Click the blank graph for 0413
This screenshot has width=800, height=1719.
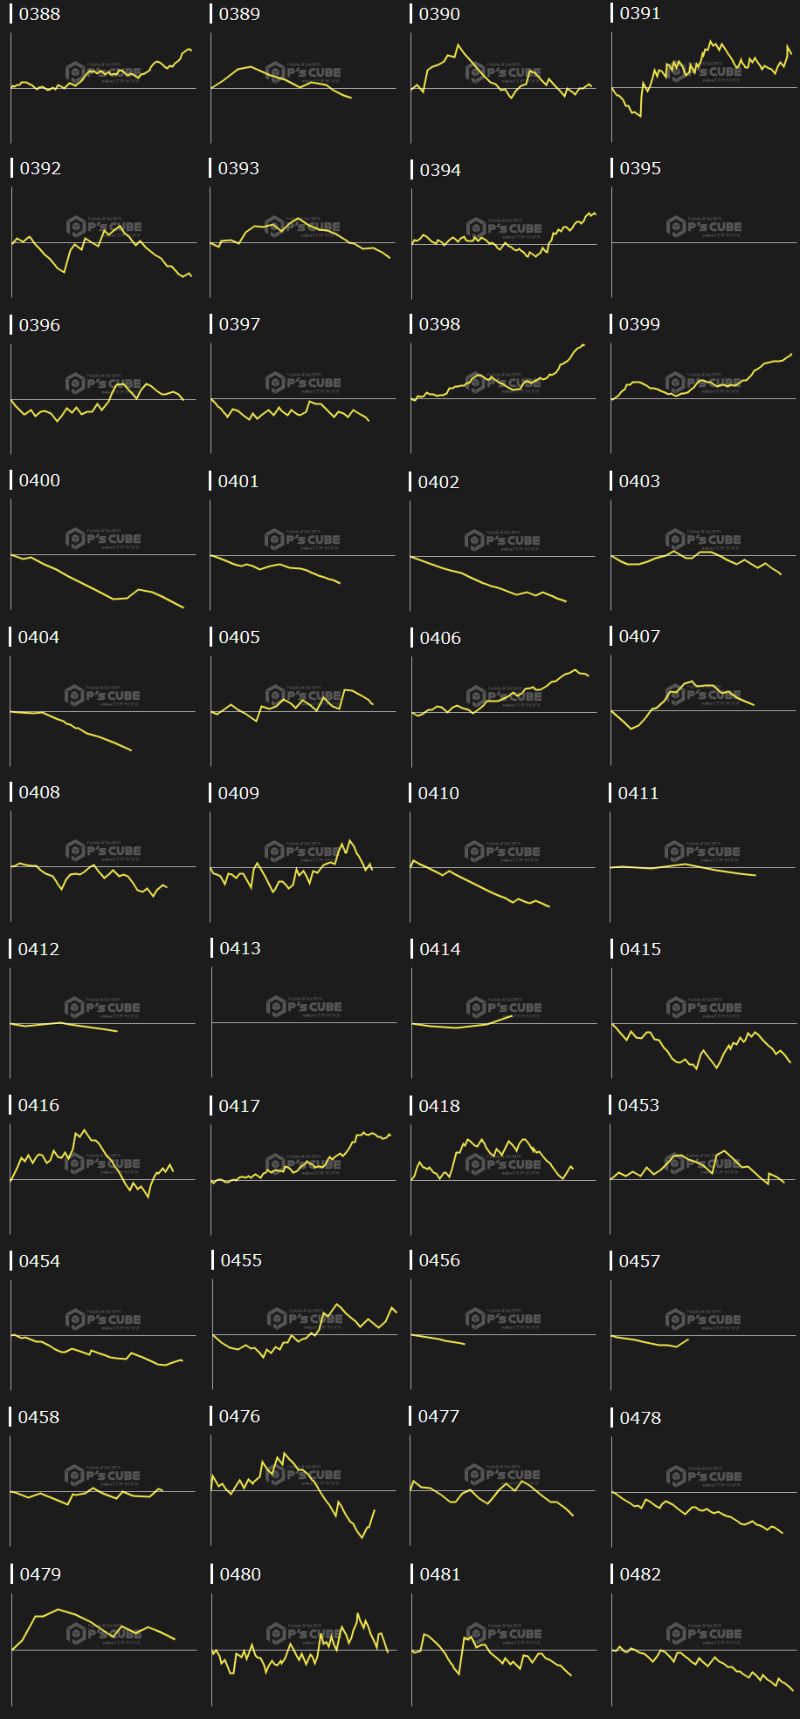303,1022
